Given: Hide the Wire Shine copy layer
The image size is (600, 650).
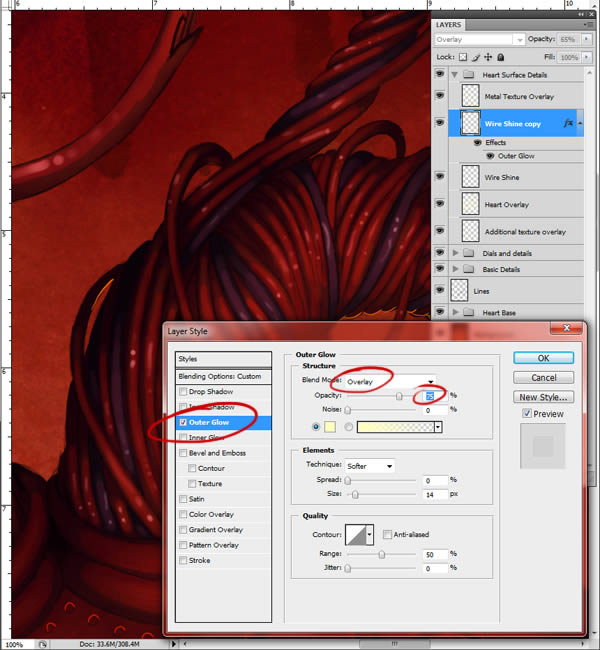Looking at the screenshot, I should pos(440,122).
